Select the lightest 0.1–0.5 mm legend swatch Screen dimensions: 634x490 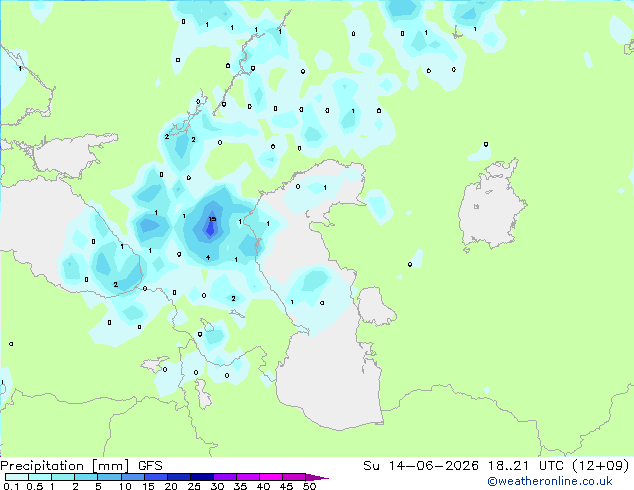[x=17, y=477]
